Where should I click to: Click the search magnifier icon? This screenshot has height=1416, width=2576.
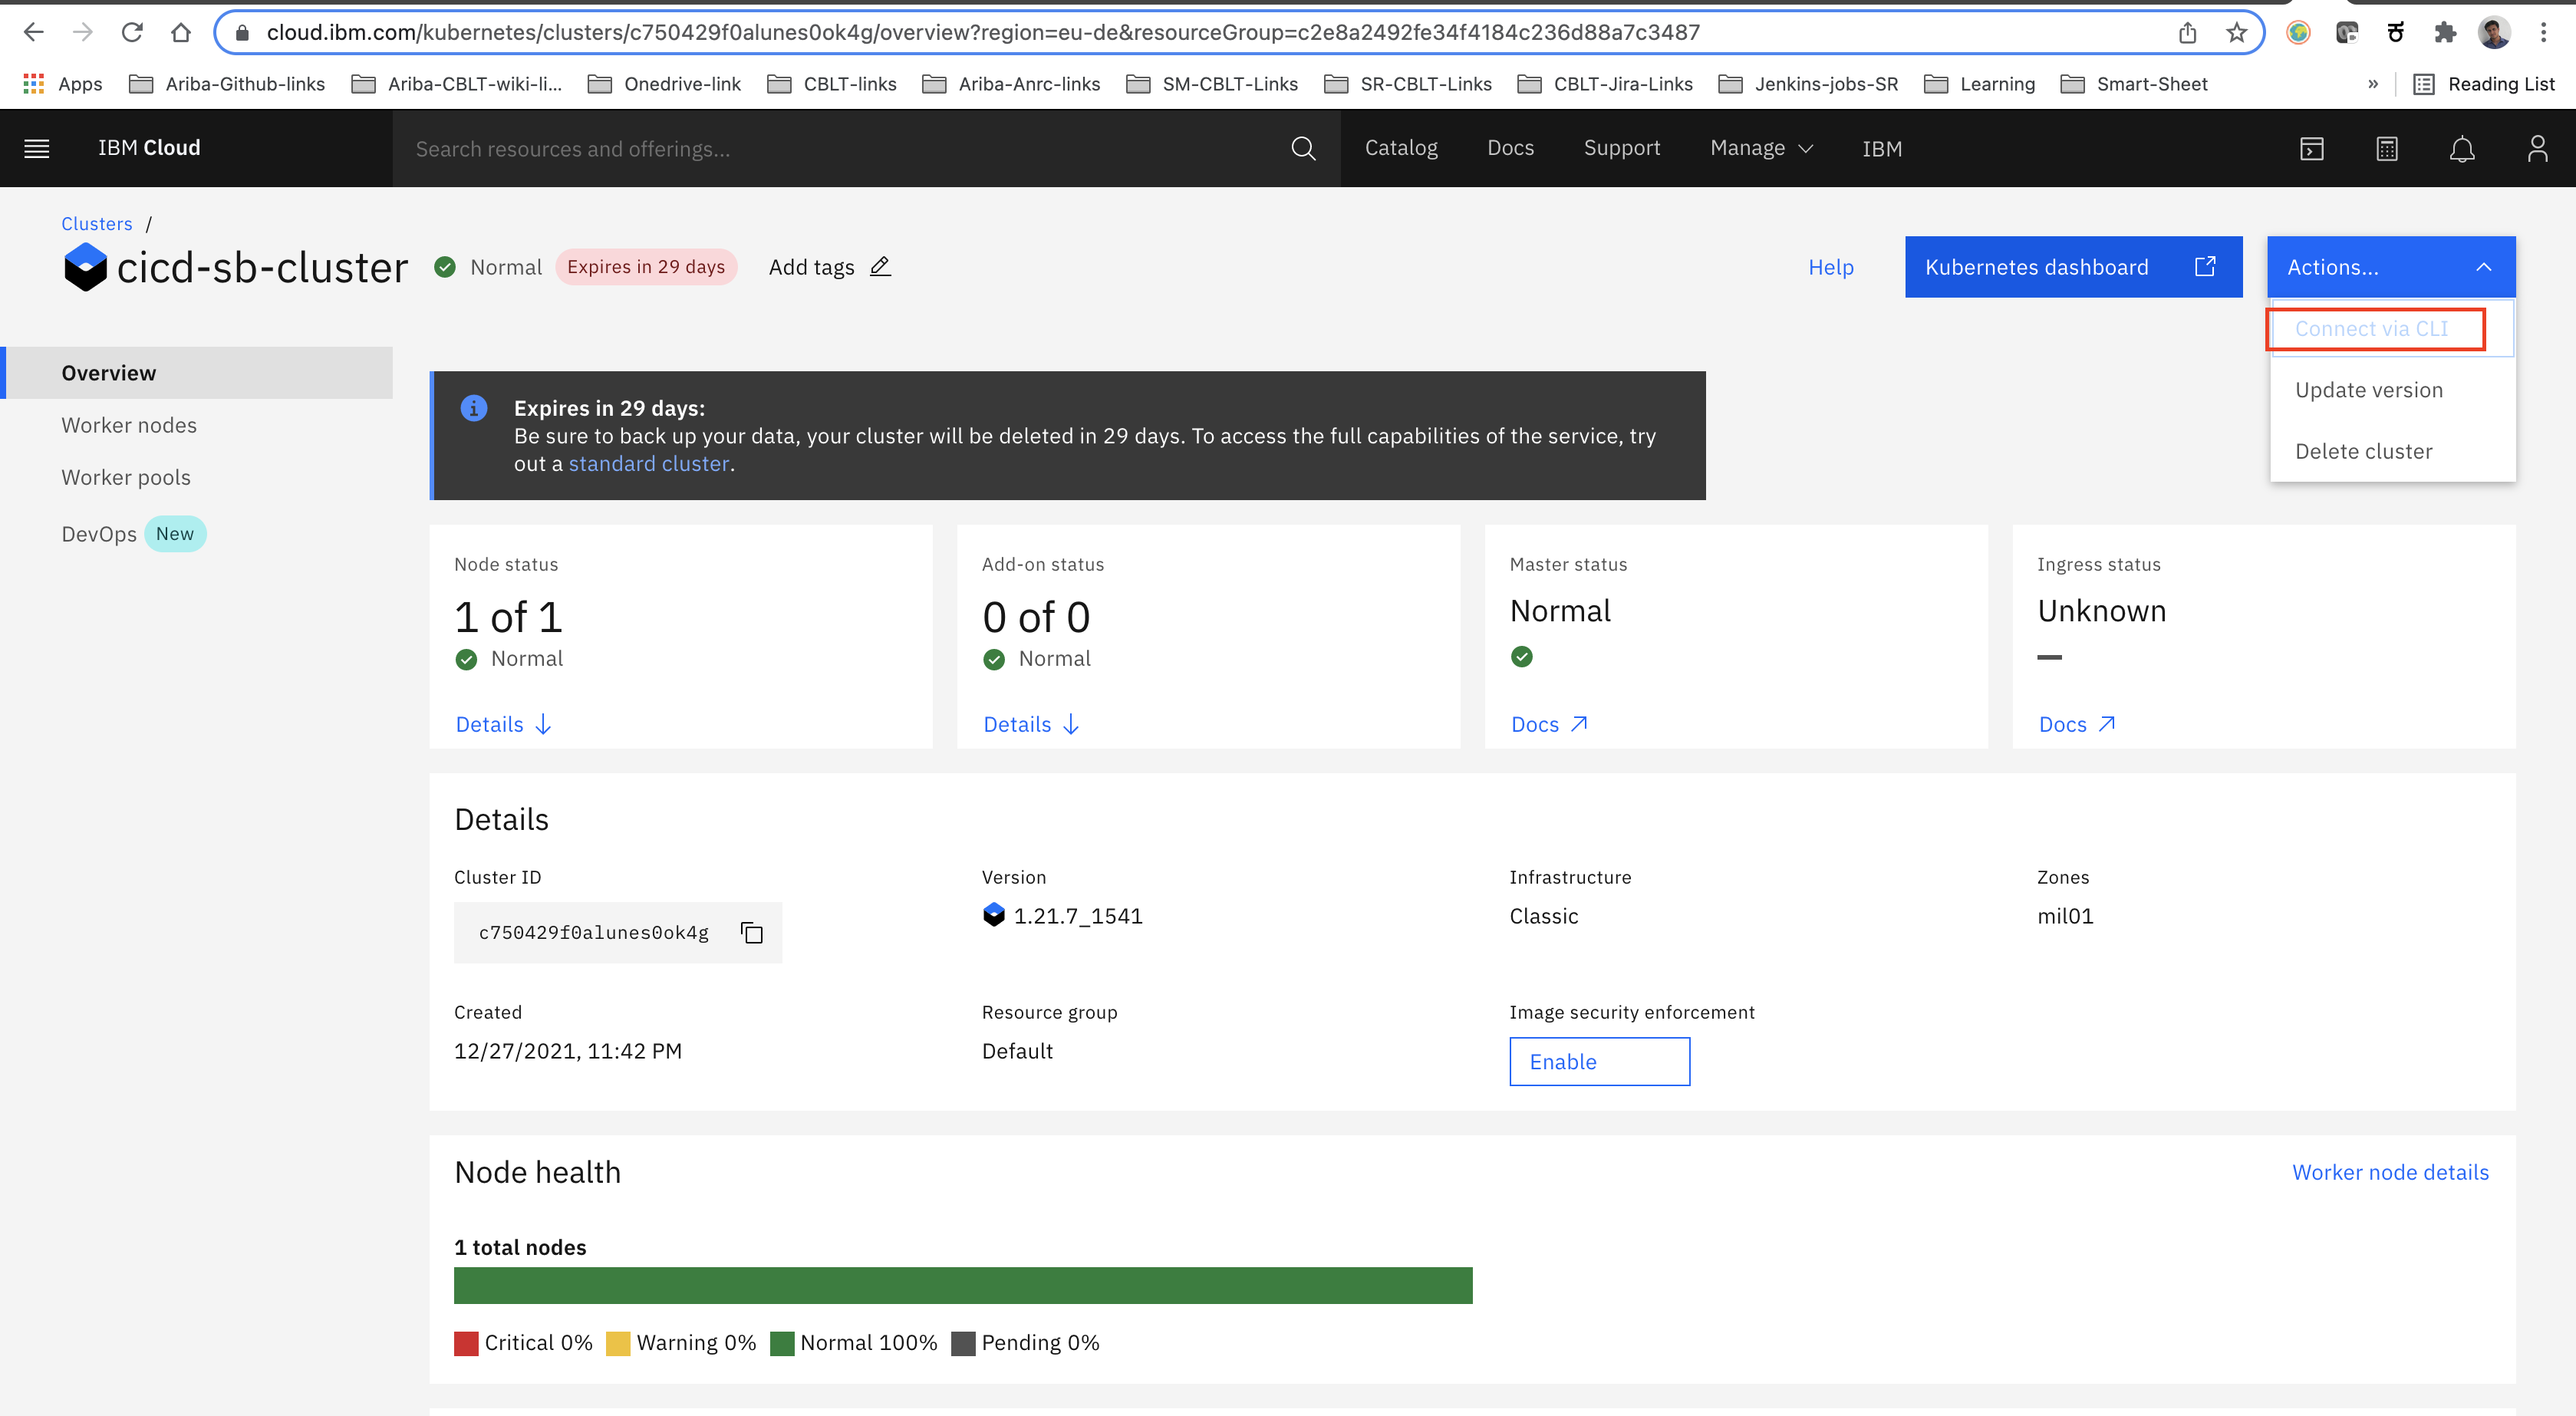pos(1303,148)
